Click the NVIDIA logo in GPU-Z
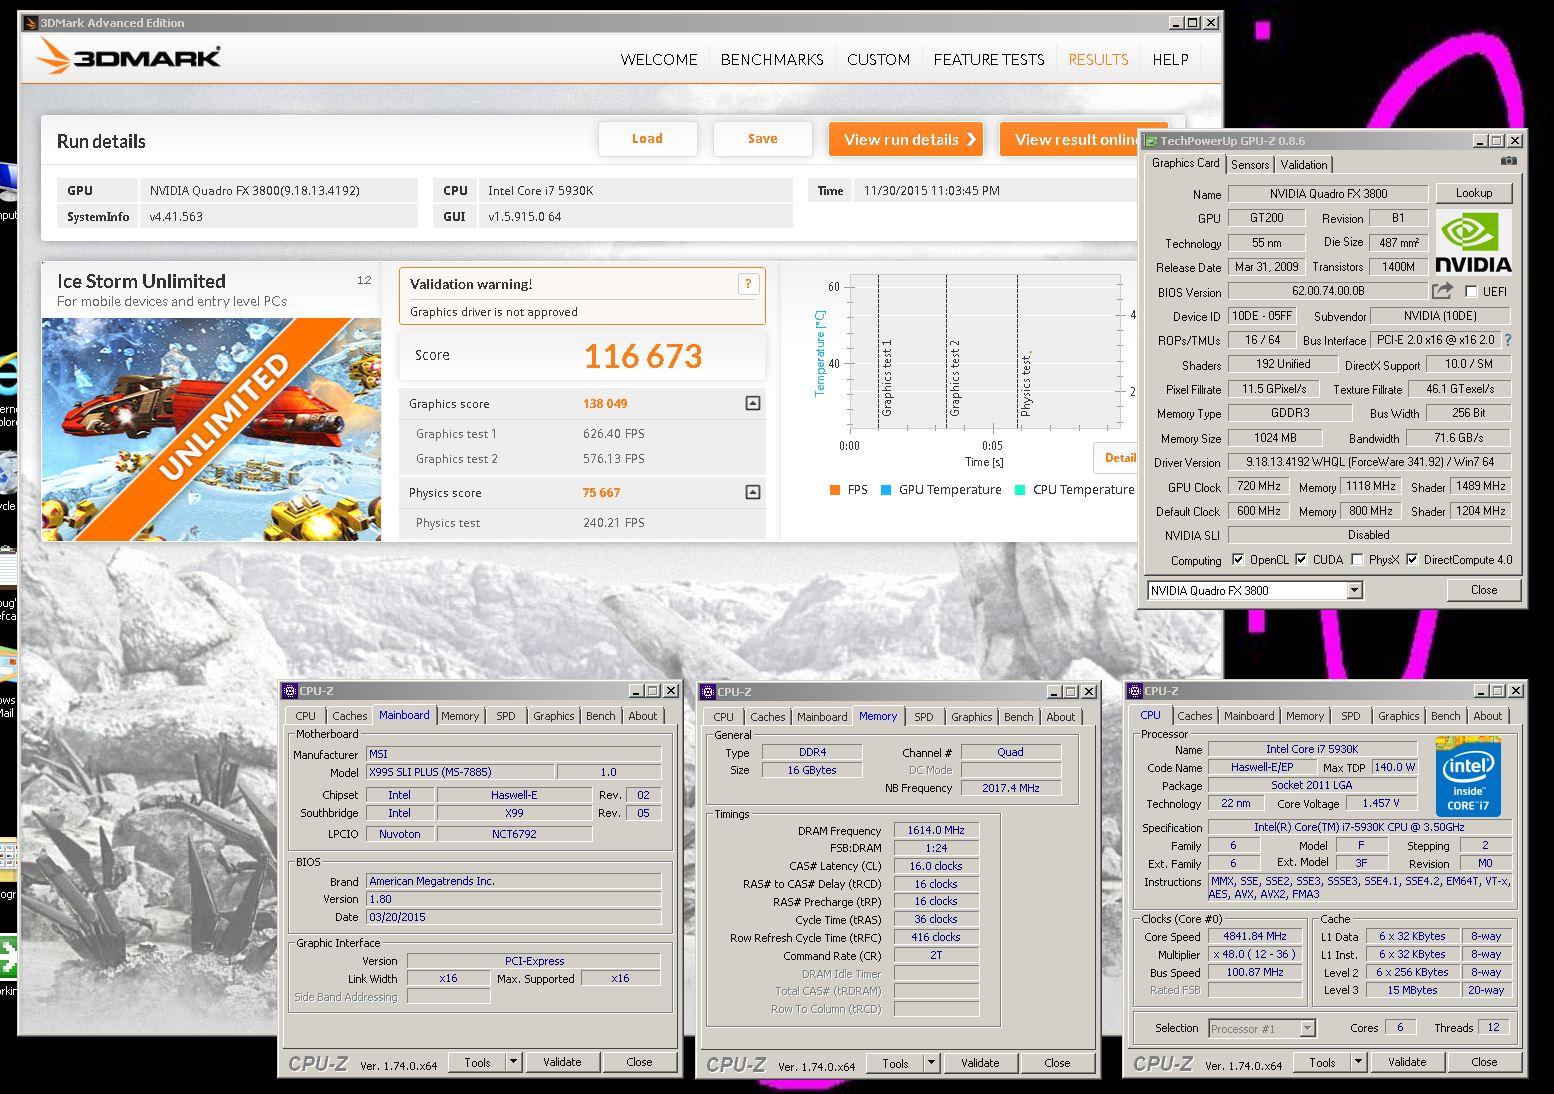 (x=1473, y=242)
